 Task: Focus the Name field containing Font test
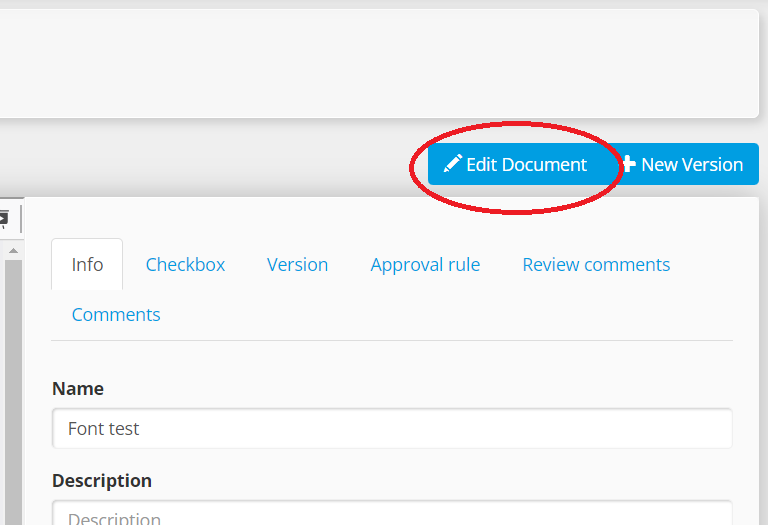[392, 429]
